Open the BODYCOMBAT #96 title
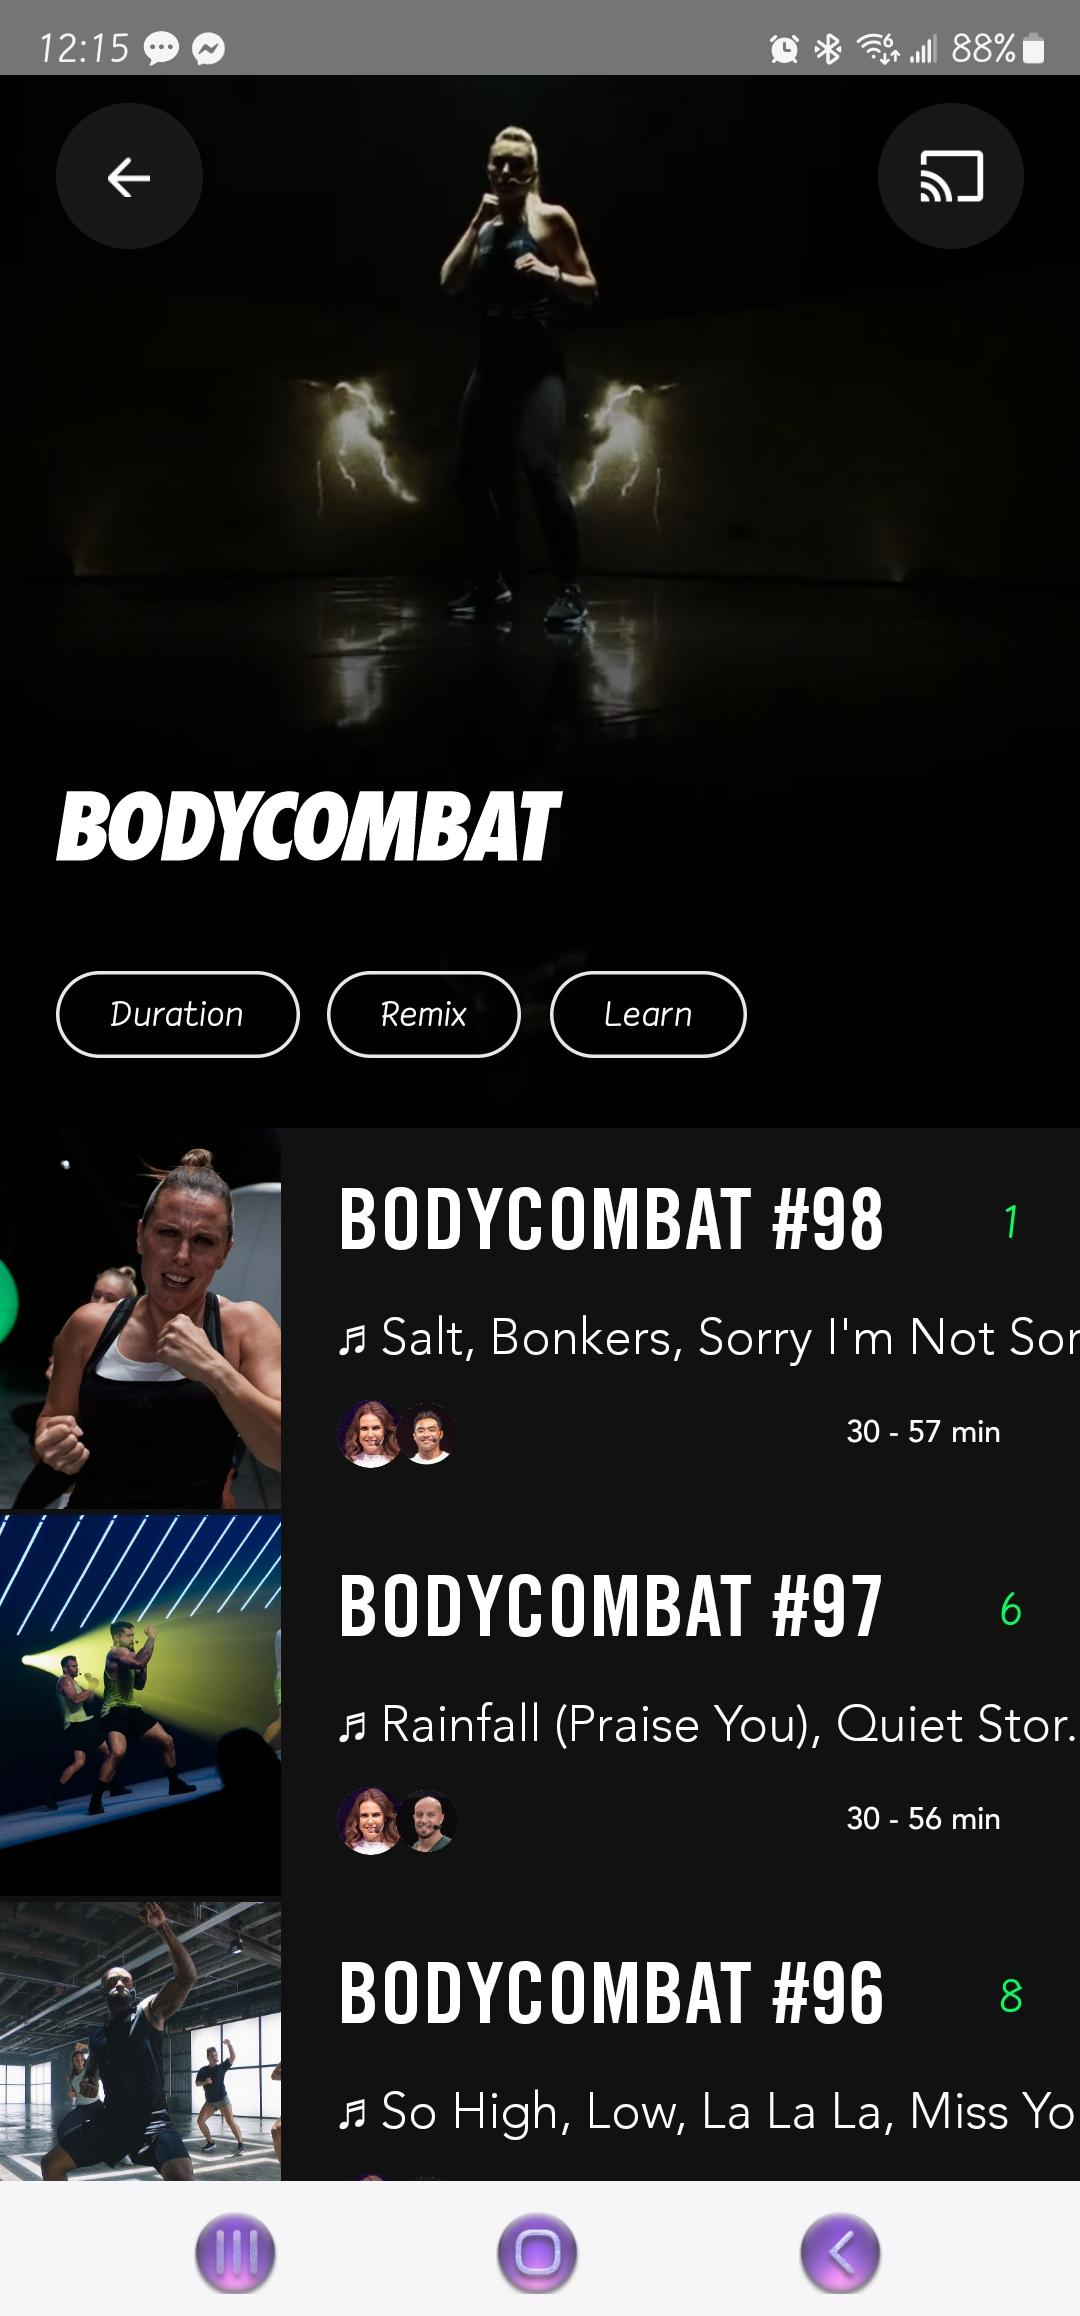Image resolution: width=1080 pixels, height=2316 pixels. [x=611, y=1993]
